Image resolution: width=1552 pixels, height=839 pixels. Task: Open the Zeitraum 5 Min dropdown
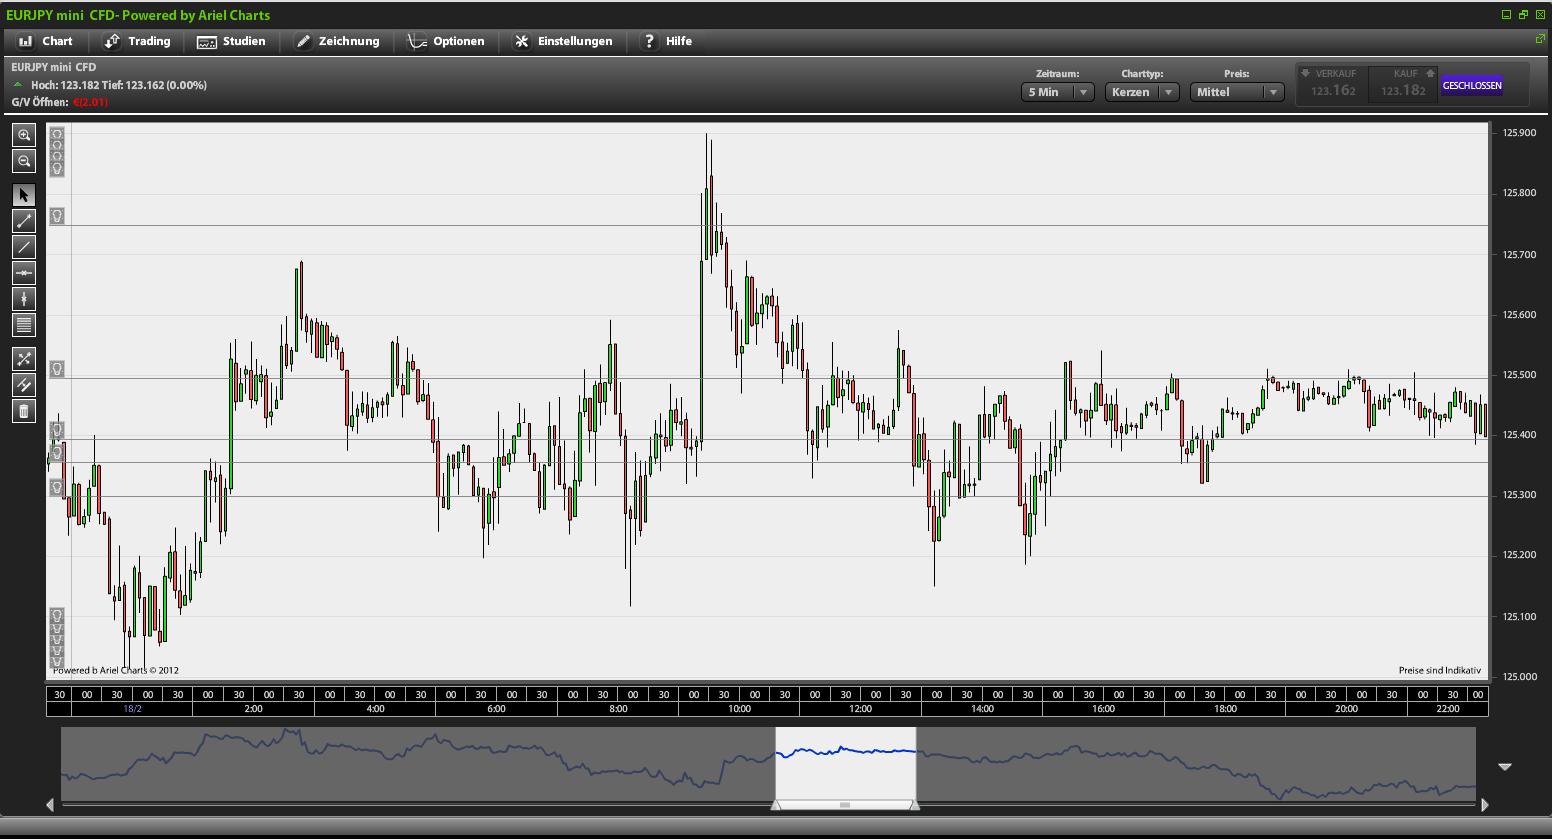click(1057, 92)
